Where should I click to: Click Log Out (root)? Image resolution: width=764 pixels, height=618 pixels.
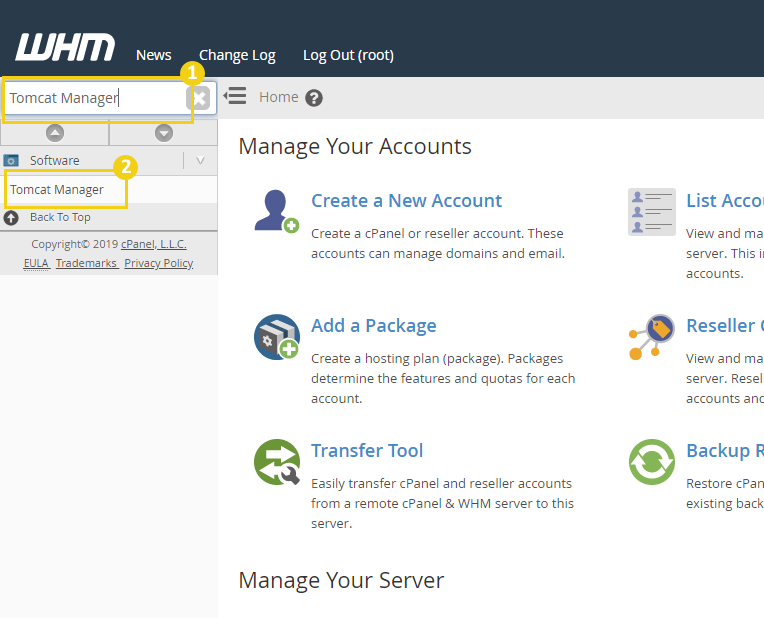click(348, 56)
